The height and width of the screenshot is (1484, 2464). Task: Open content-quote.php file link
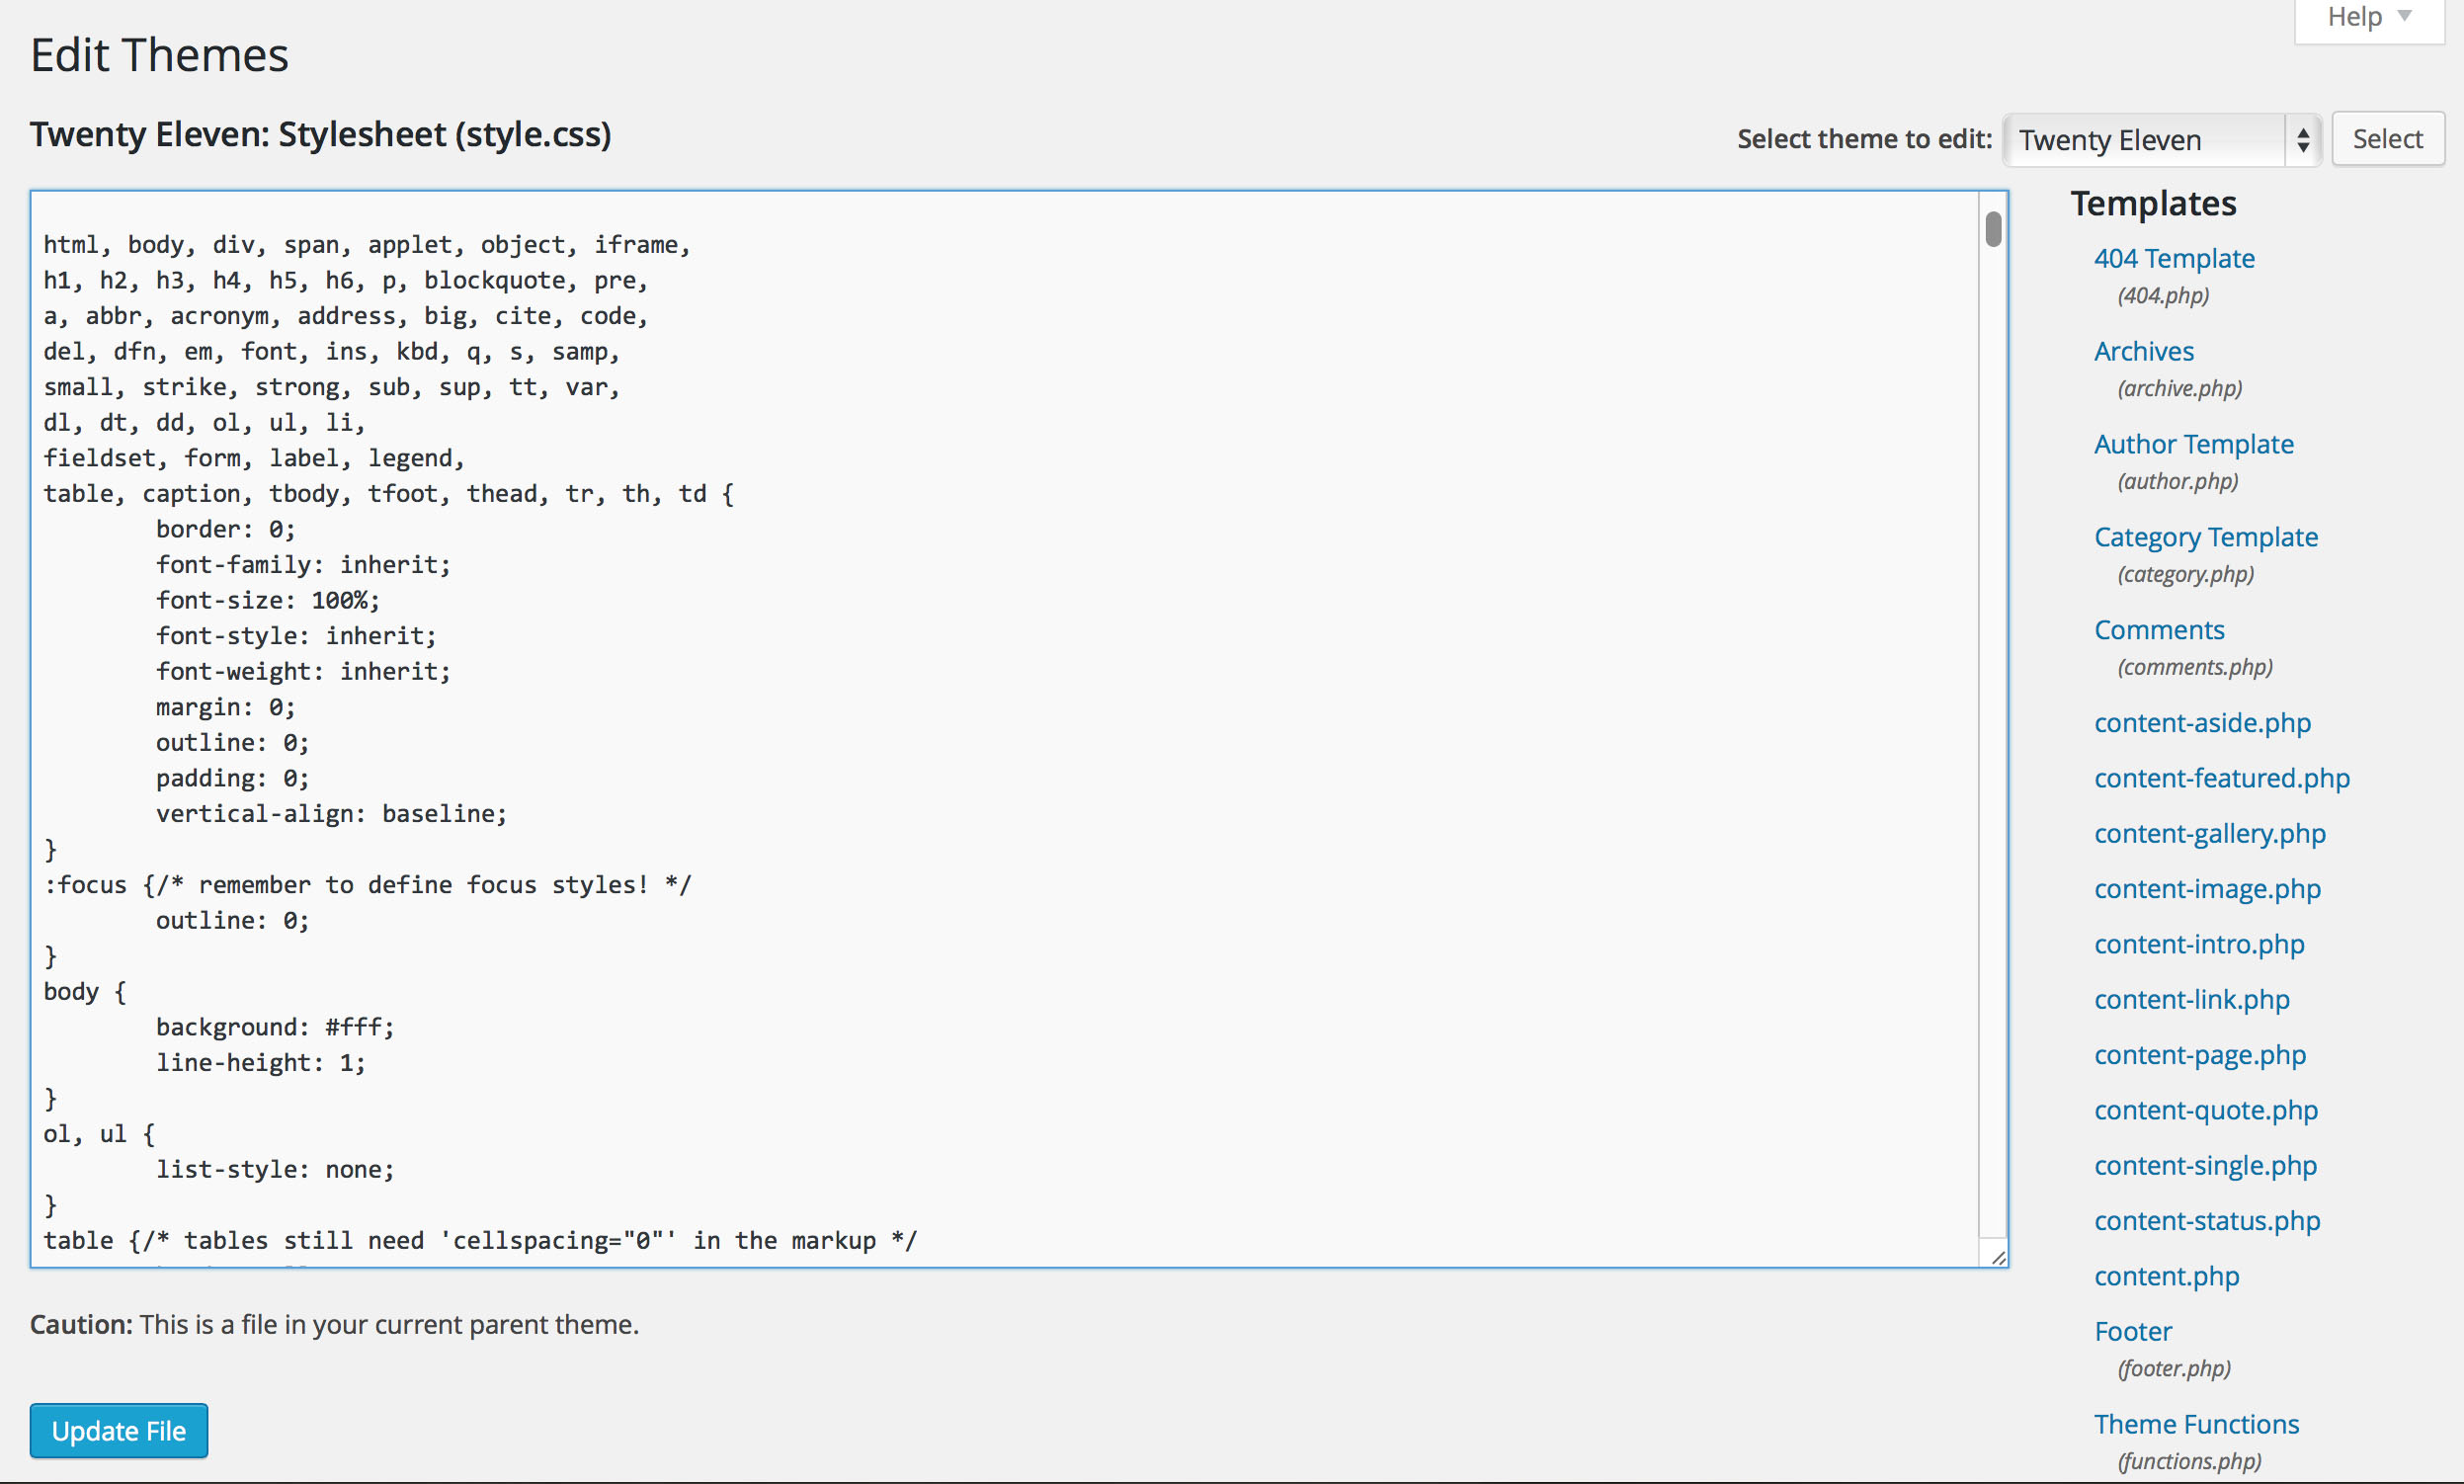[x=2205, y=1111]
